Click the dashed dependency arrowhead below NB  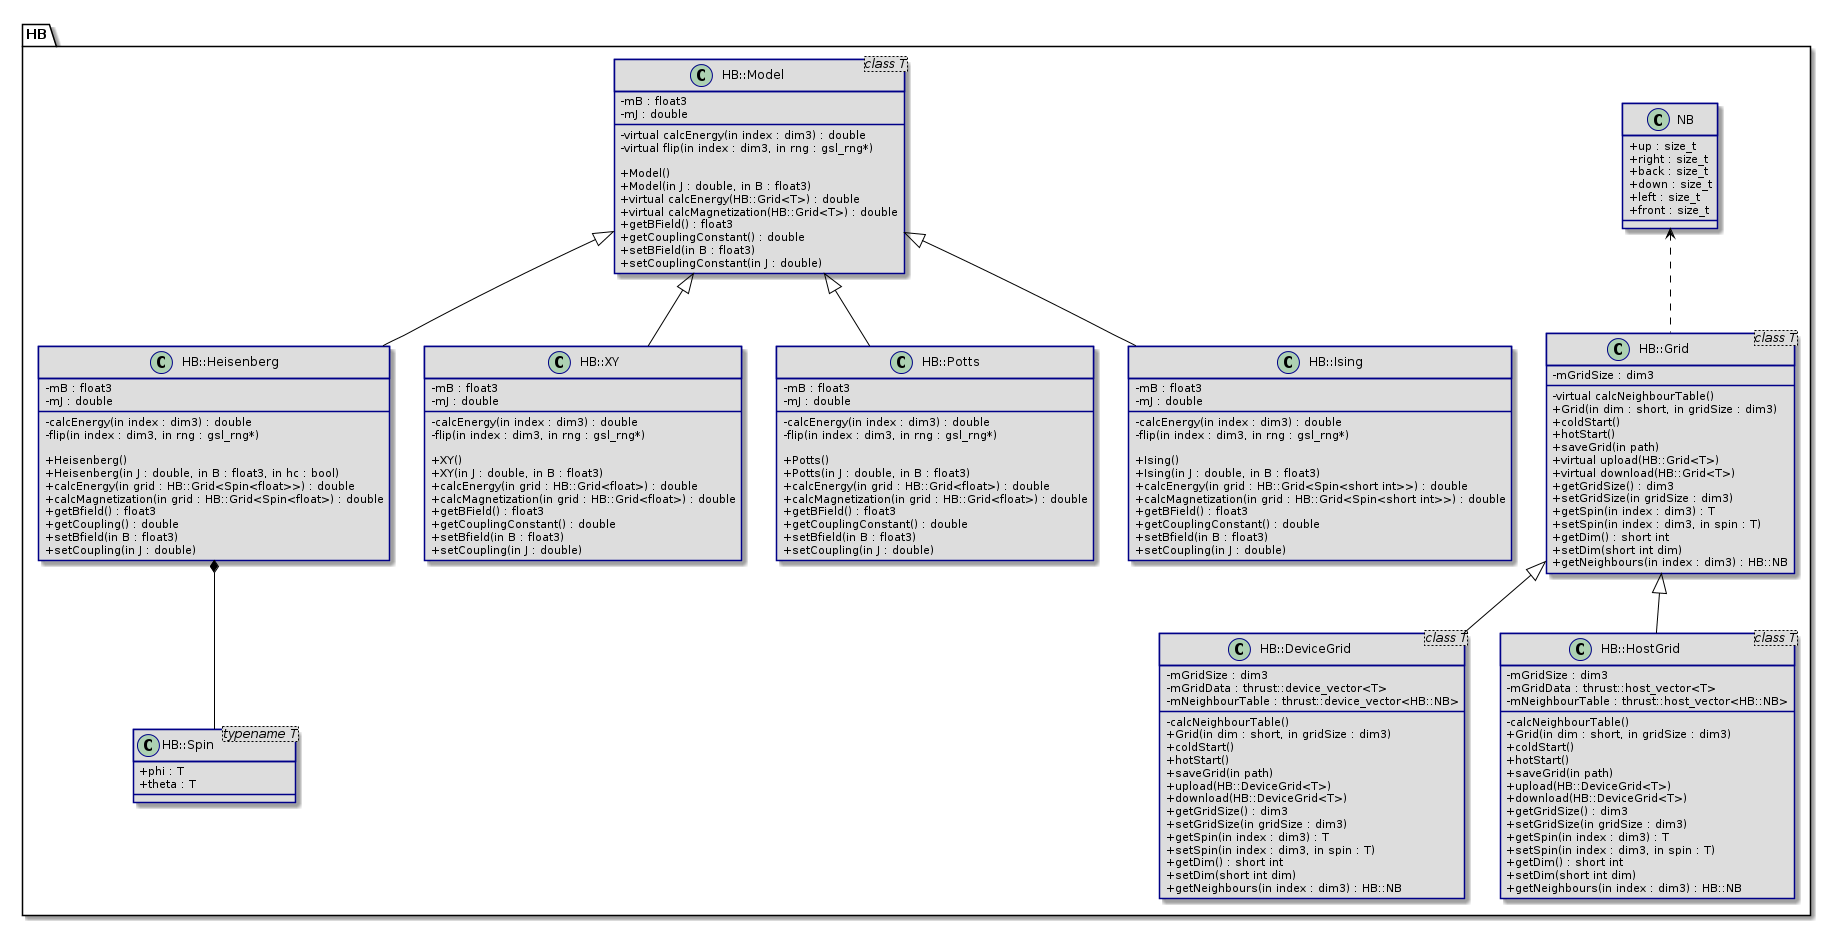coord(1670,235)
